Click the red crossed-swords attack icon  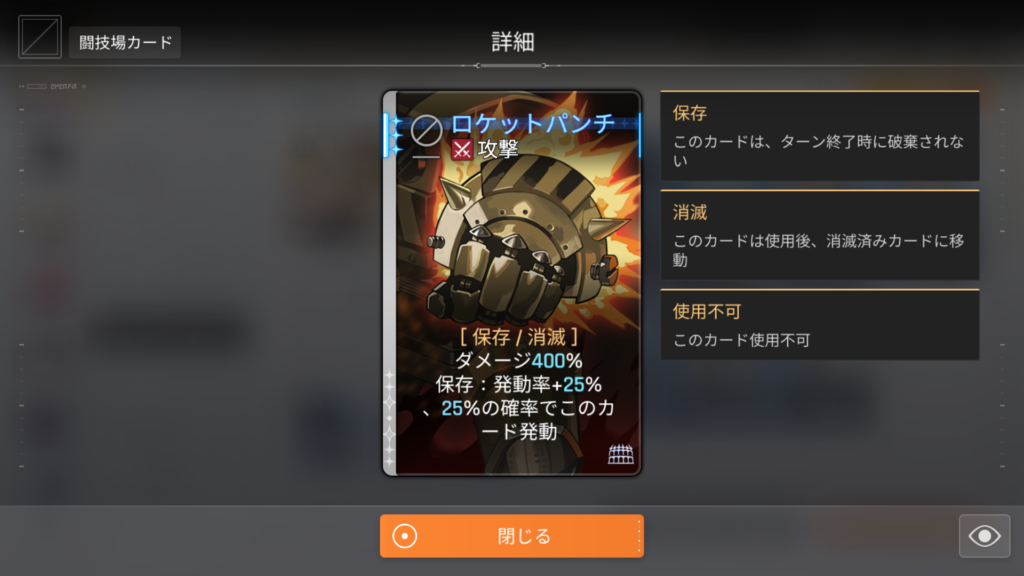click(462, 150)
